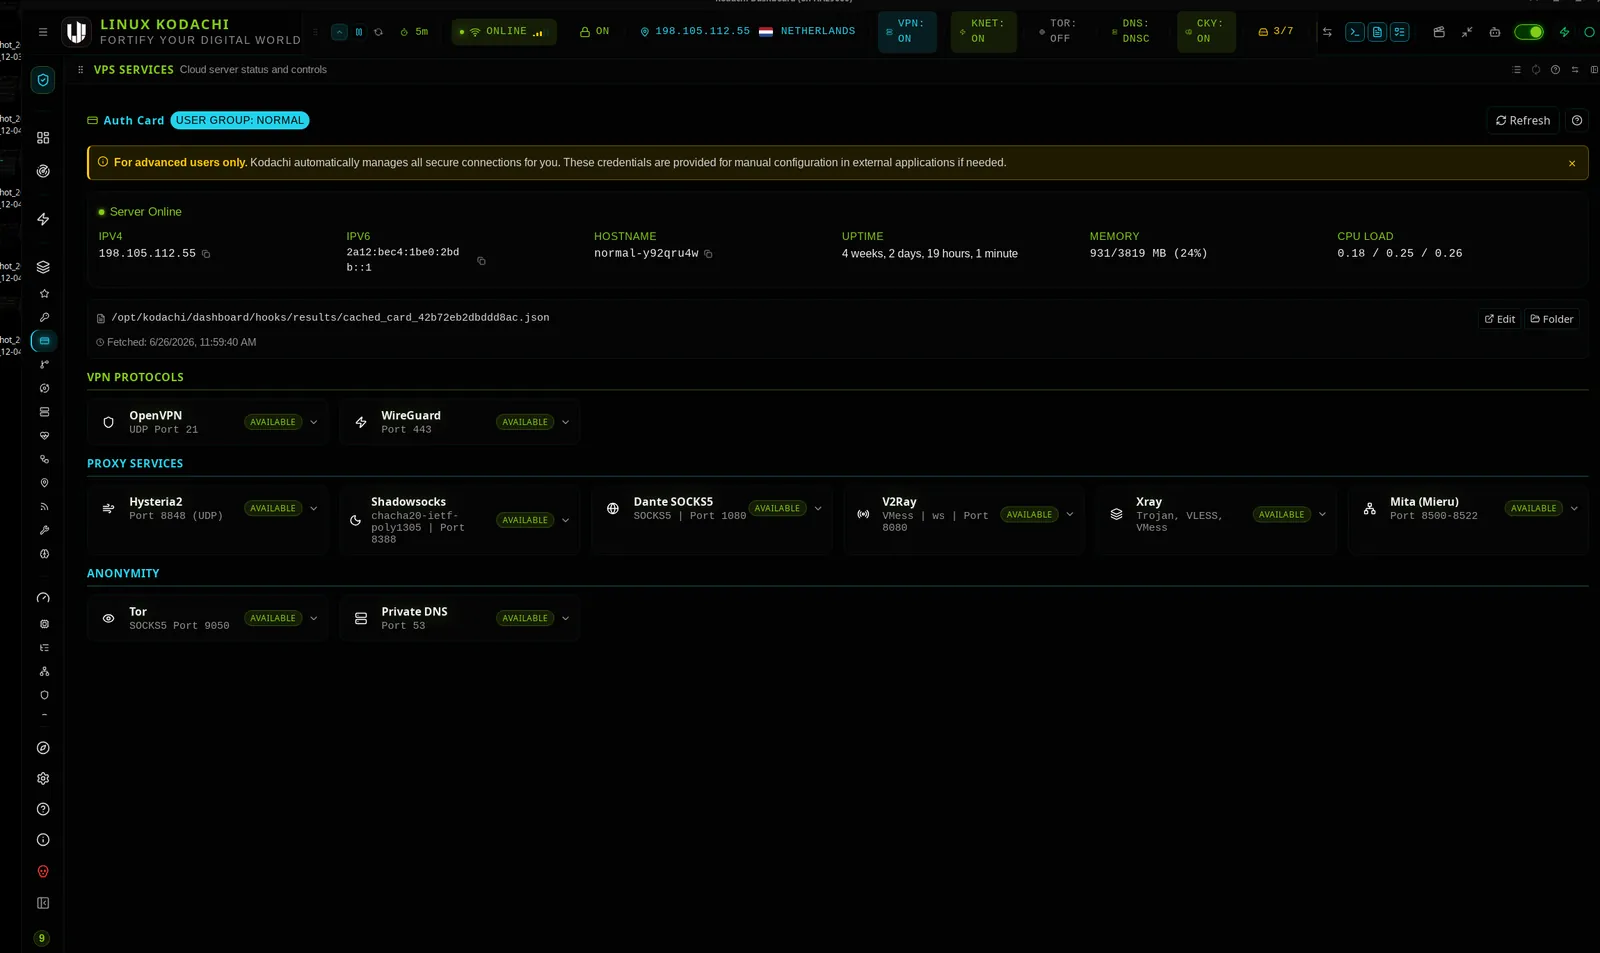Open the help circle next to Refresh
Screen dimensions: 1600x953
[1577, 121]
